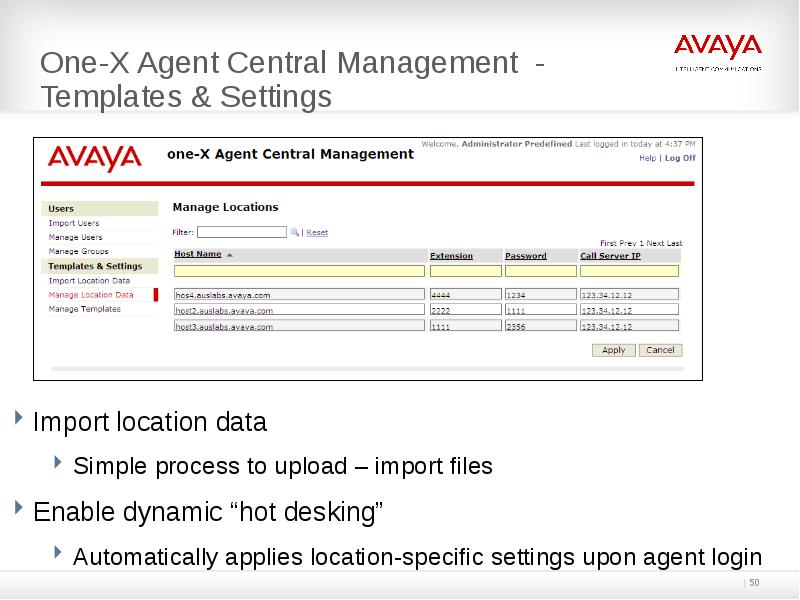Open Manage Groups in sidebar

(x=79, y=251)
